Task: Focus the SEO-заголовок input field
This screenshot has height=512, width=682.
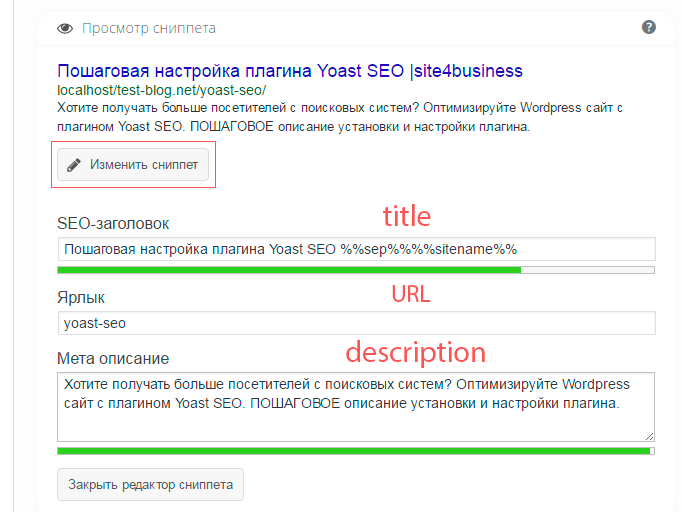Action: point(356,249)
